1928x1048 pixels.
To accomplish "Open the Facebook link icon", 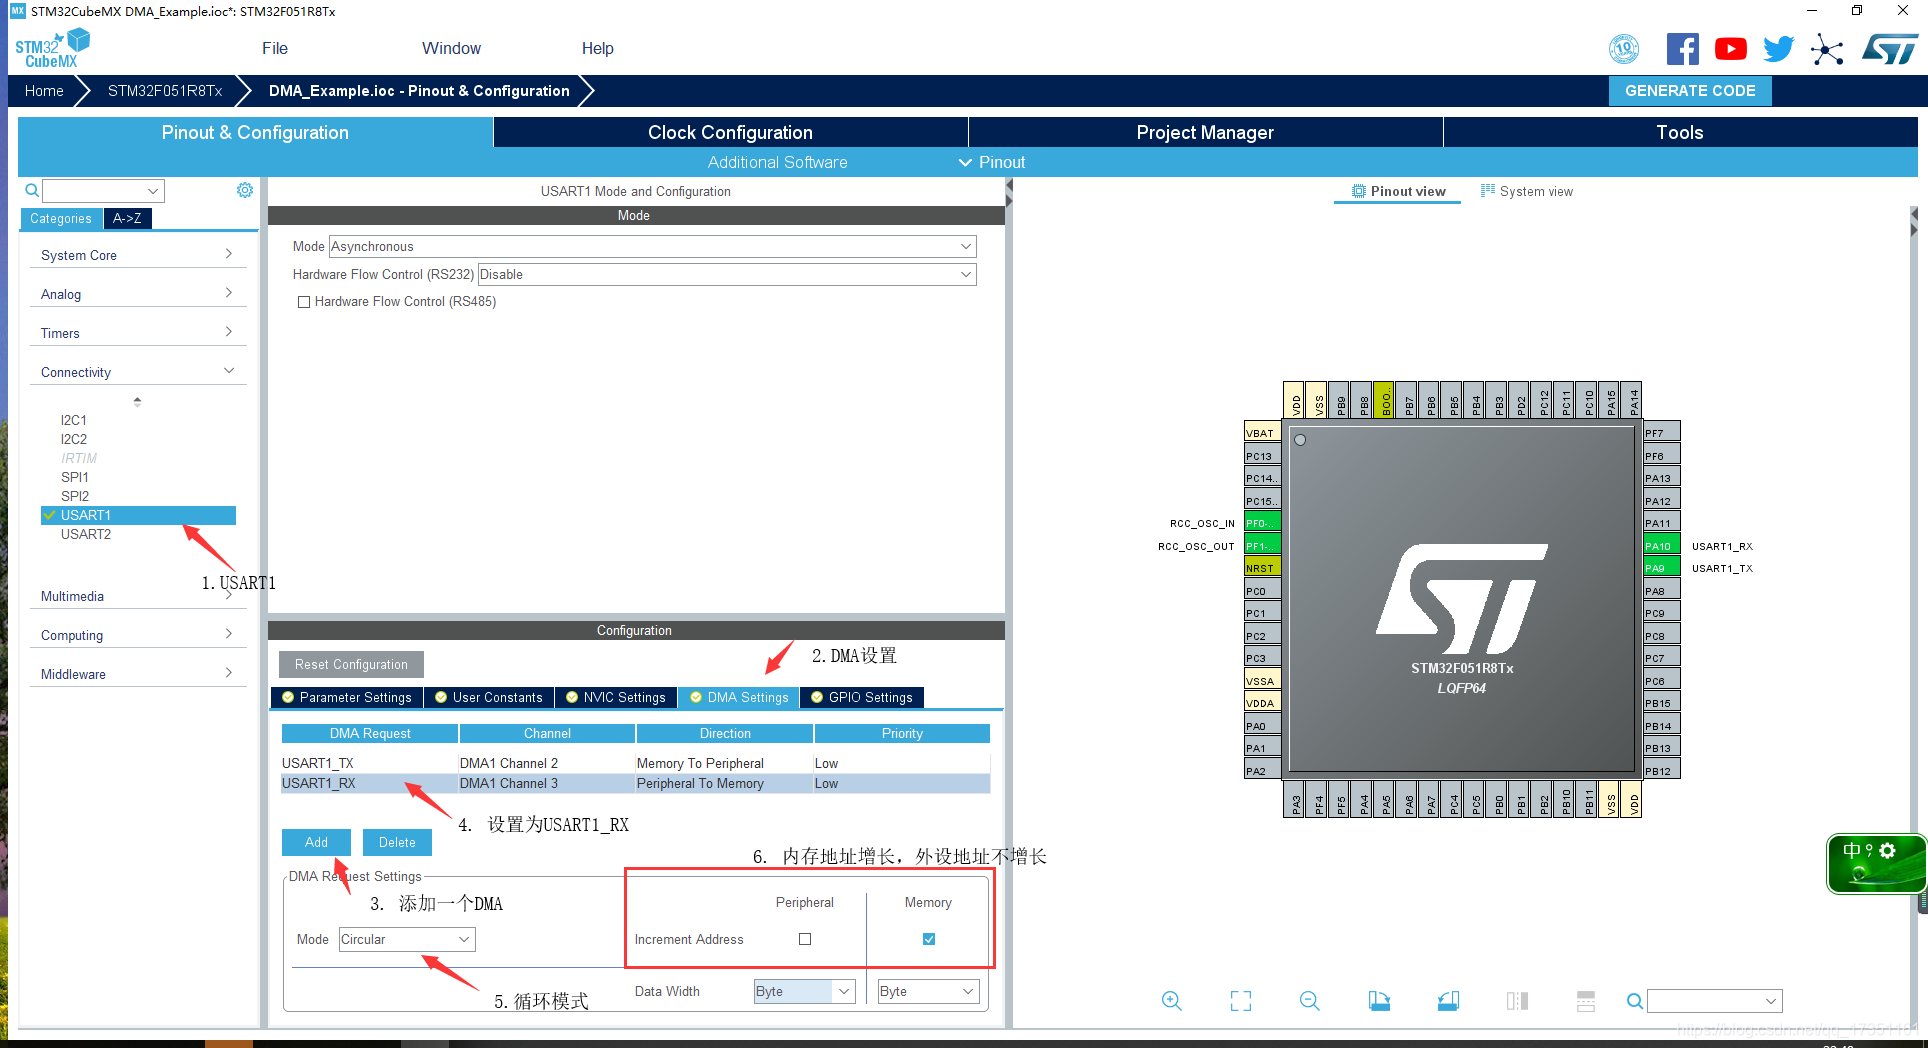I will pos(1683,49).
